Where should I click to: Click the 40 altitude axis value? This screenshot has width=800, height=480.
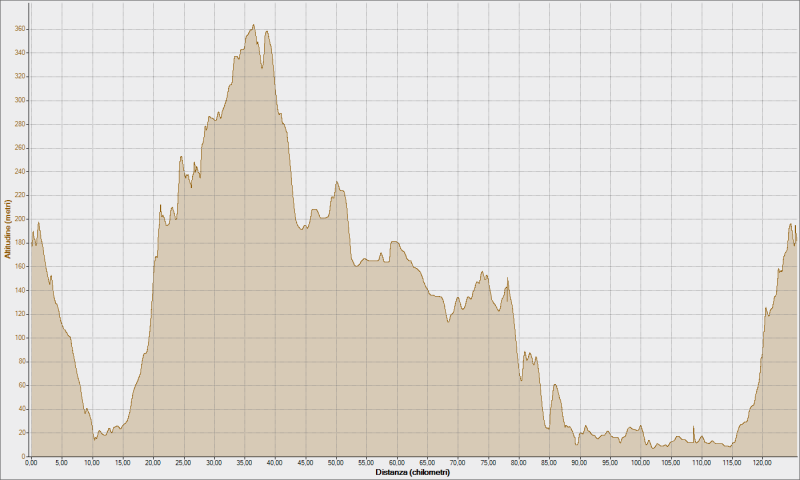click(x=22, y=409)
